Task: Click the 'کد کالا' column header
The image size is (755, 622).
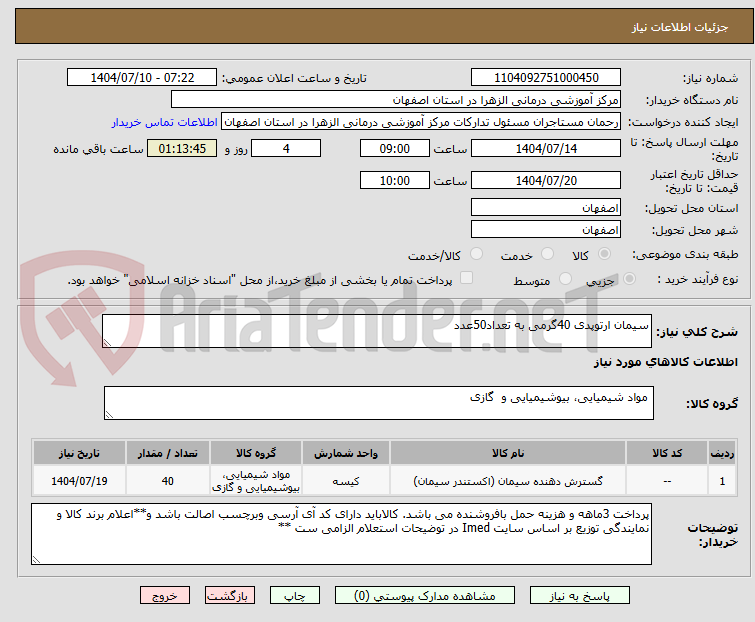Action: point(666,453)
